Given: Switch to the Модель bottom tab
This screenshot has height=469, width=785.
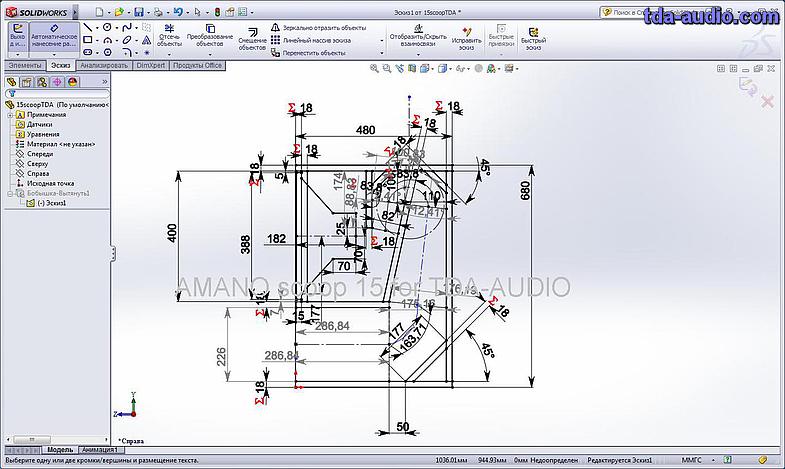Looking at the screenshot, I should click(x=60, y=450).
